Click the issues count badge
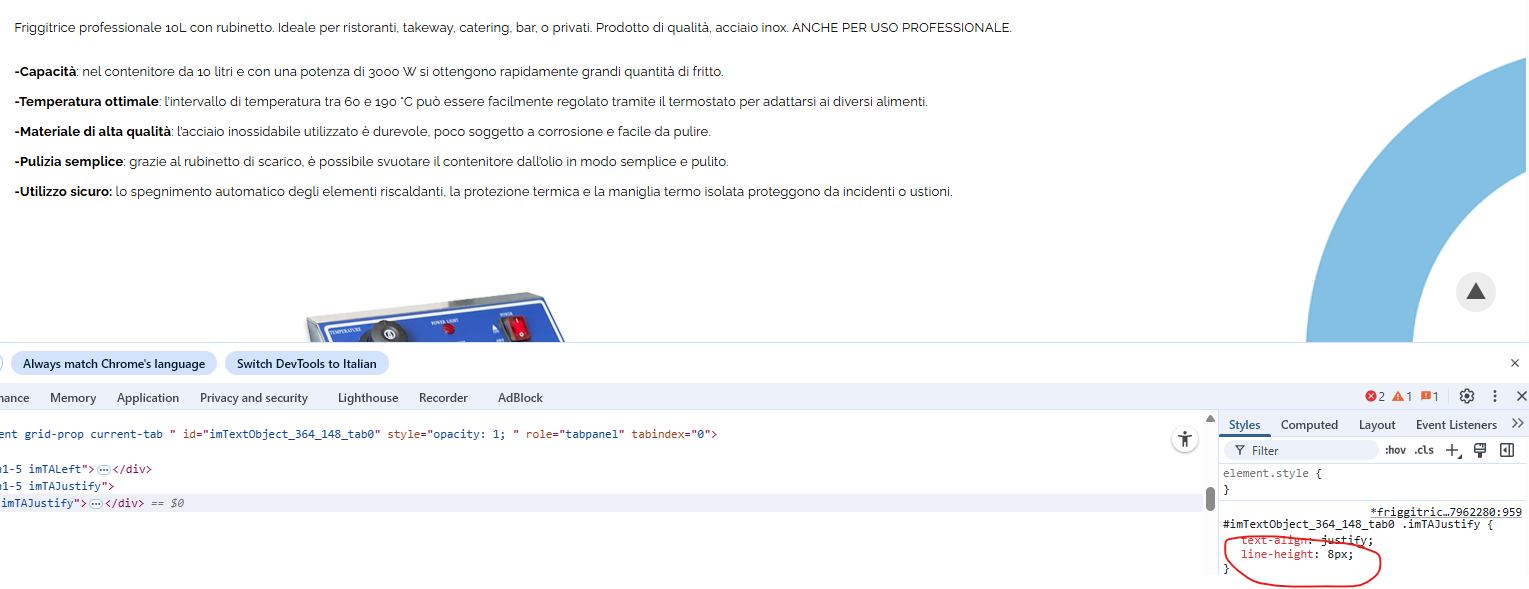The width and height of the screenshot is (1529, 589). [x=1429, y=397]
